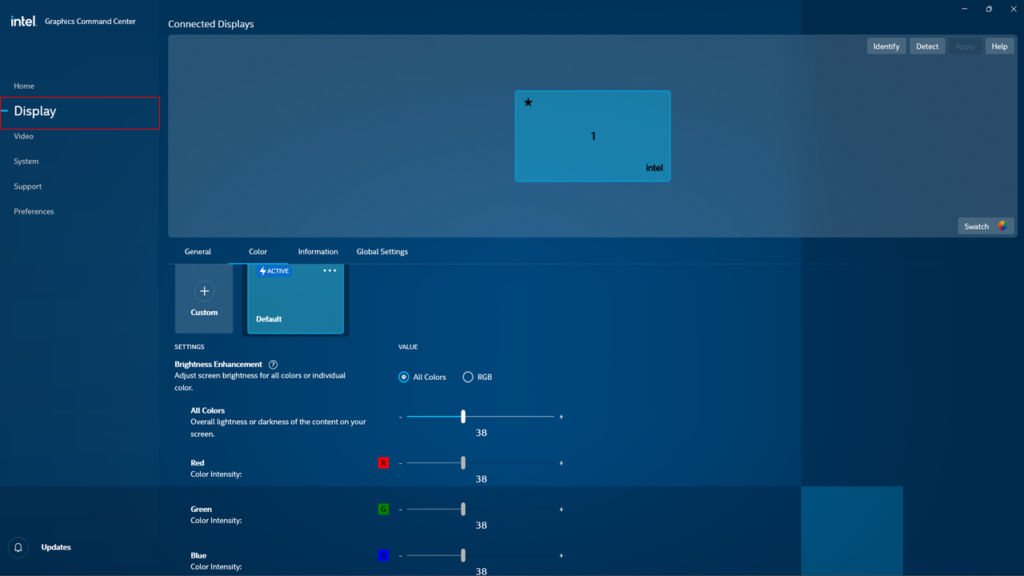The height and width of the screenshot is (576, 1024).
Task: Click the Green color intensity slider handle
Action: tap(463, 509)
